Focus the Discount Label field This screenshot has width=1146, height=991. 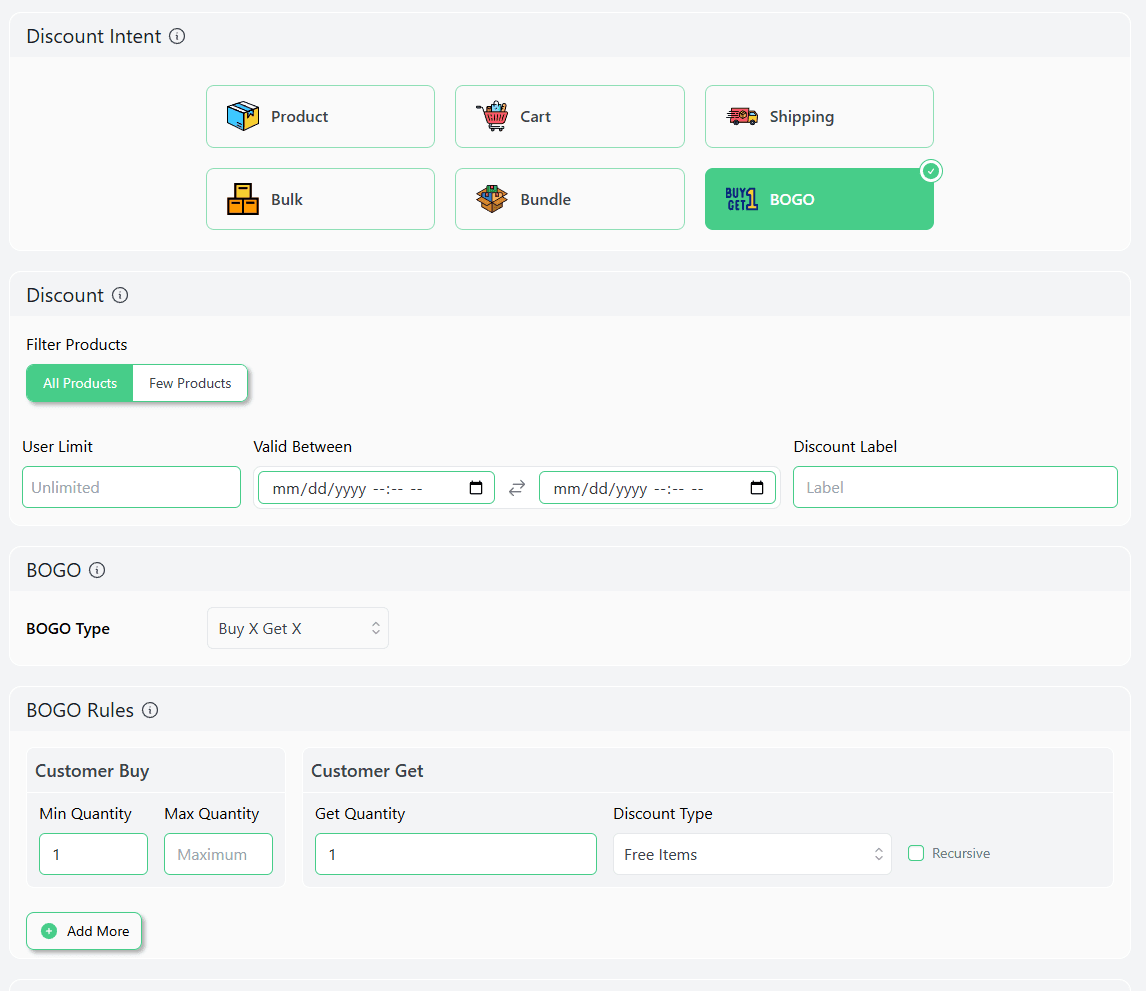coord(955,487)
